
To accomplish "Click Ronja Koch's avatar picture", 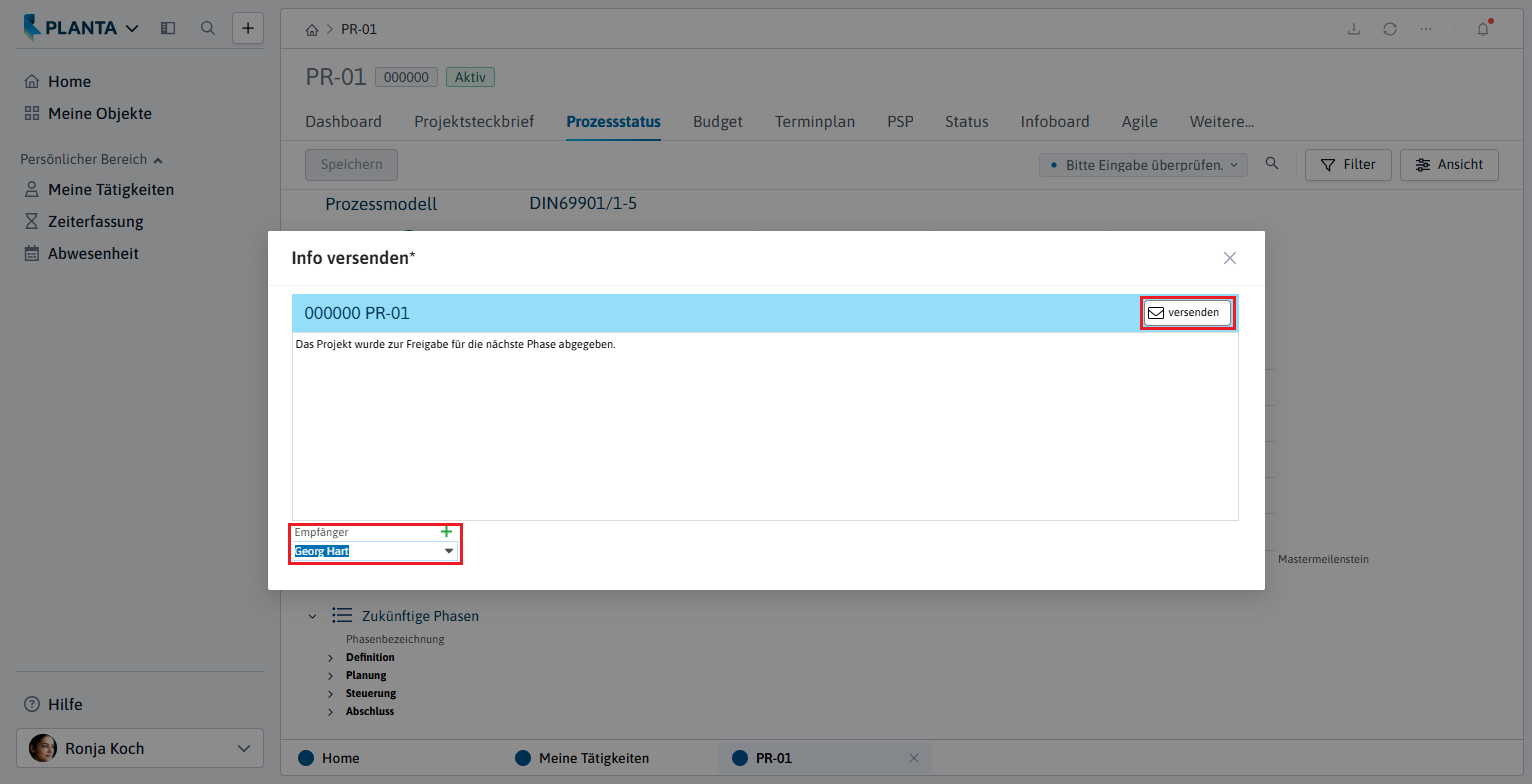I will point(43,748).
